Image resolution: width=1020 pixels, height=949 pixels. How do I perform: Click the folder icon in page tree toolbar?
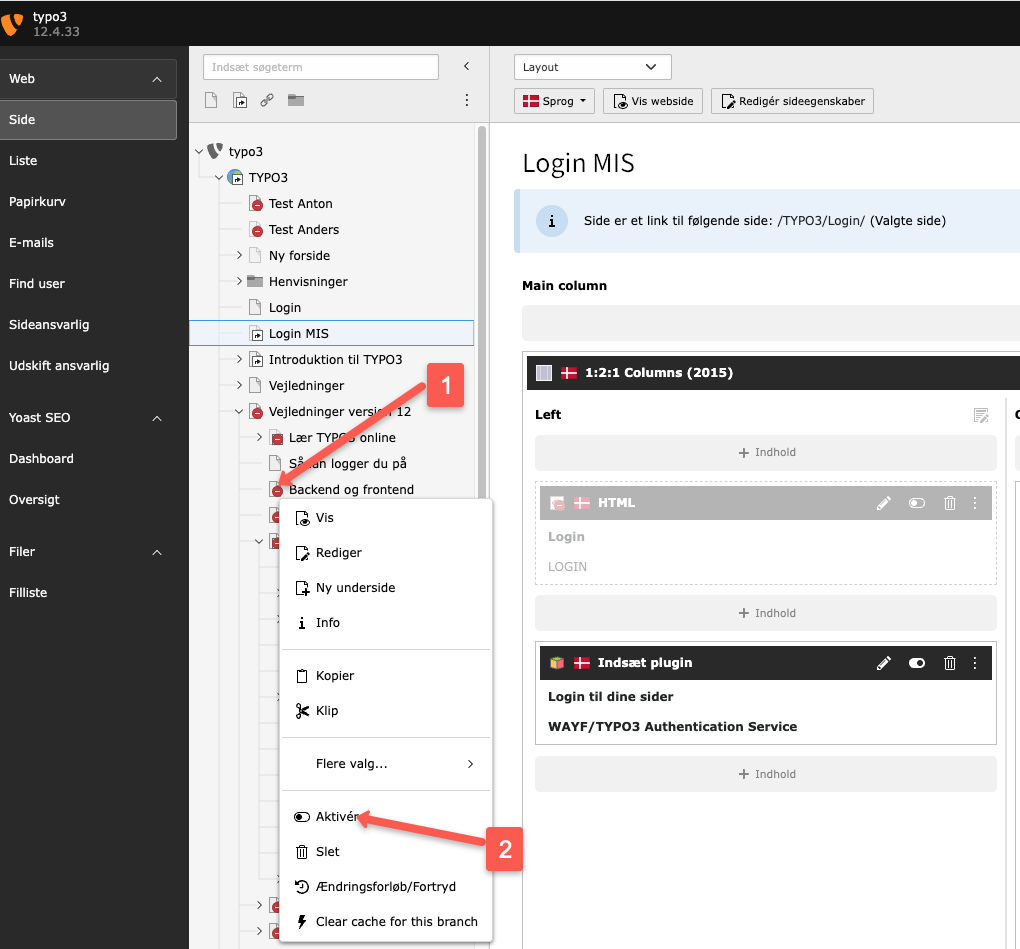[295, 100]
